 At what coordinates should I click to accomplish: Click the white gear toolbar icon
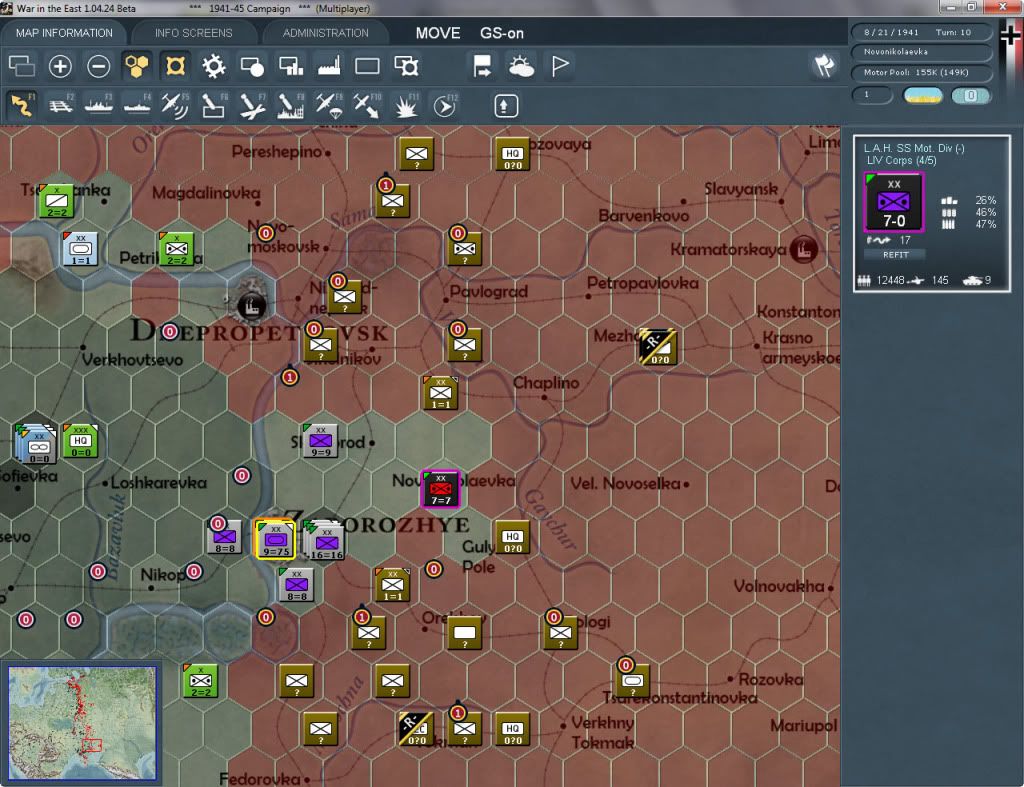(x=214, y=66)
